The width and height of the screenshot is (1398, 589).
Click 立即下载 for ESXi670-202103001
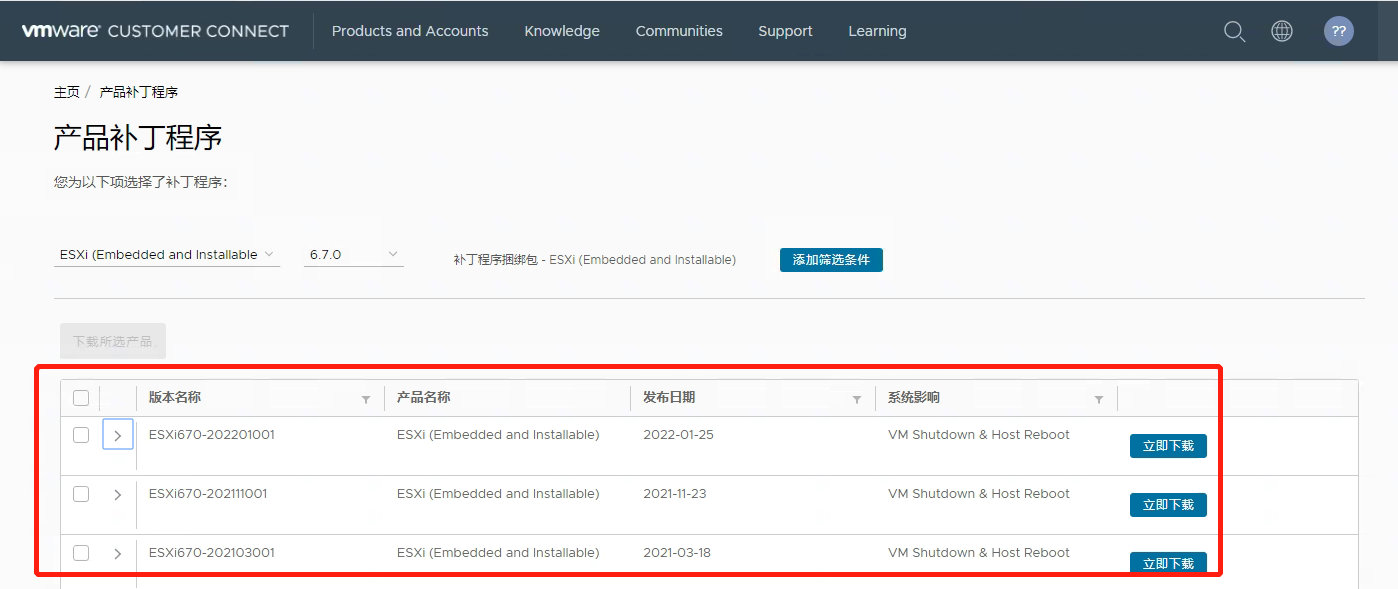pyautogui.click(x=1168, y=564)
